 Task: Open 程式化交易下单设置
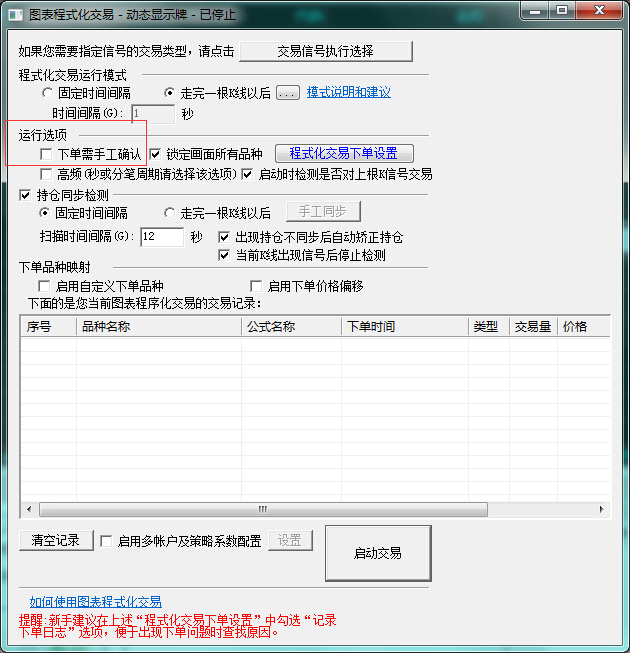(344, 153)
